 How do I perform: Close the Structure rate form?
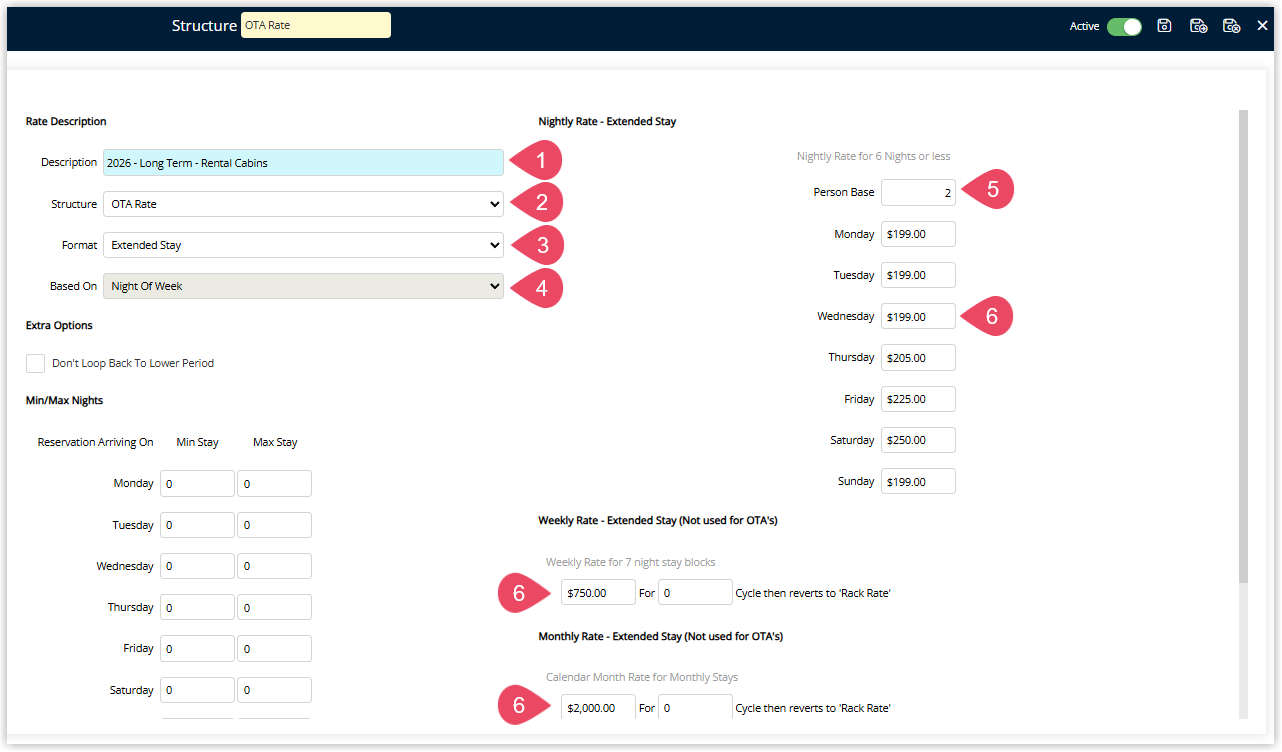(1262, 26)
